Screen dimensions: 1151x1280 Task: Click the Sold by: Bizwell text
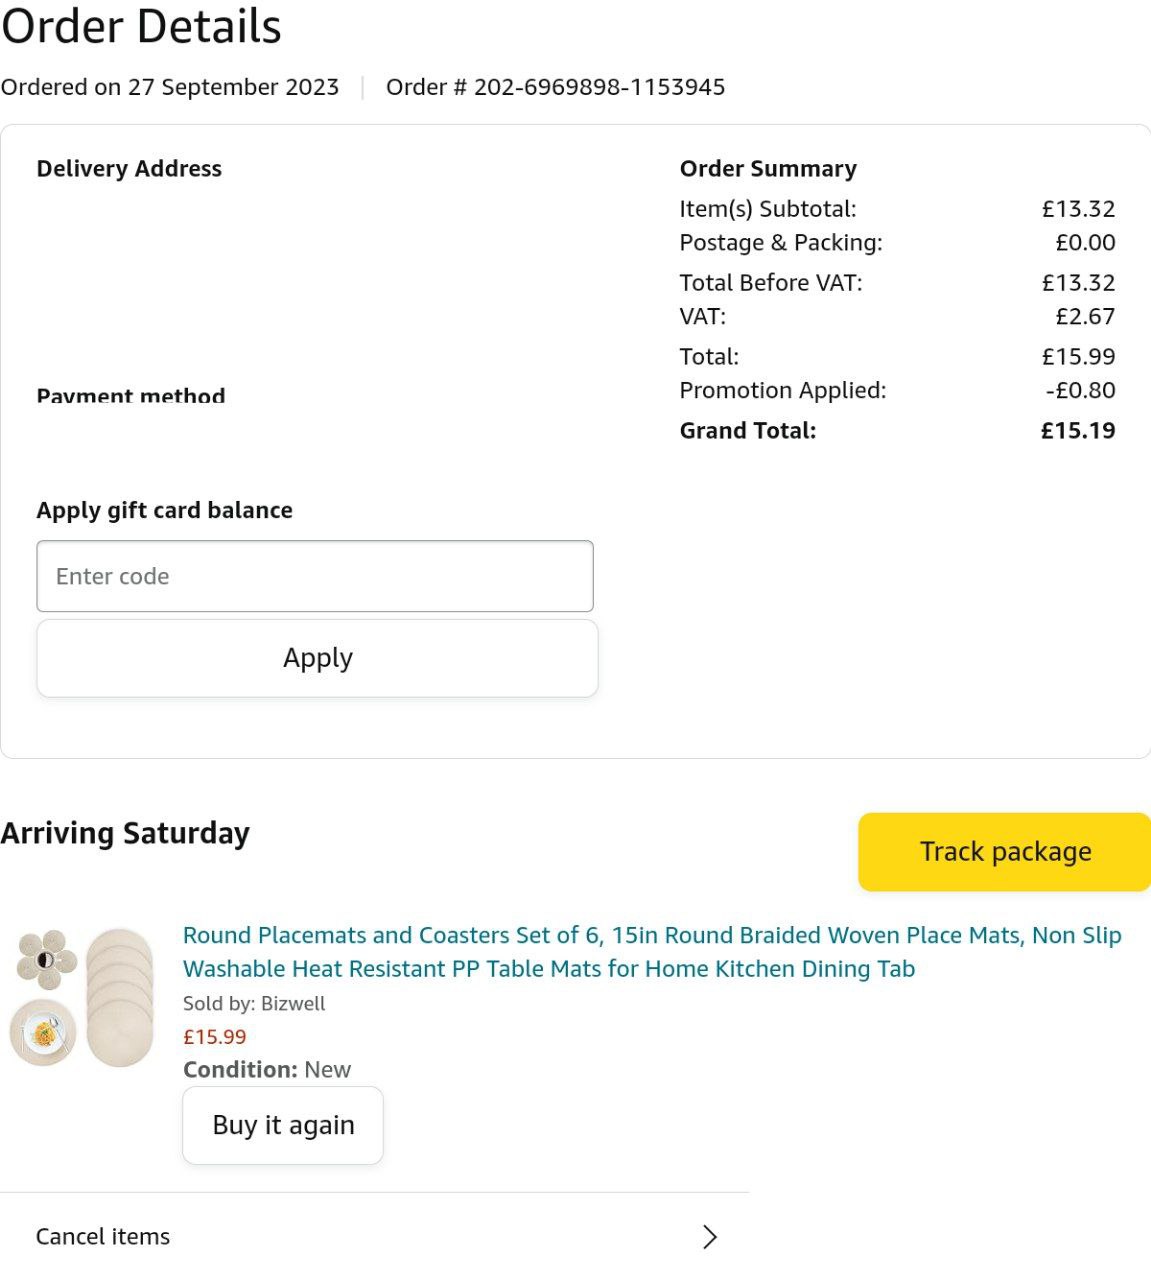point(254,1003)
